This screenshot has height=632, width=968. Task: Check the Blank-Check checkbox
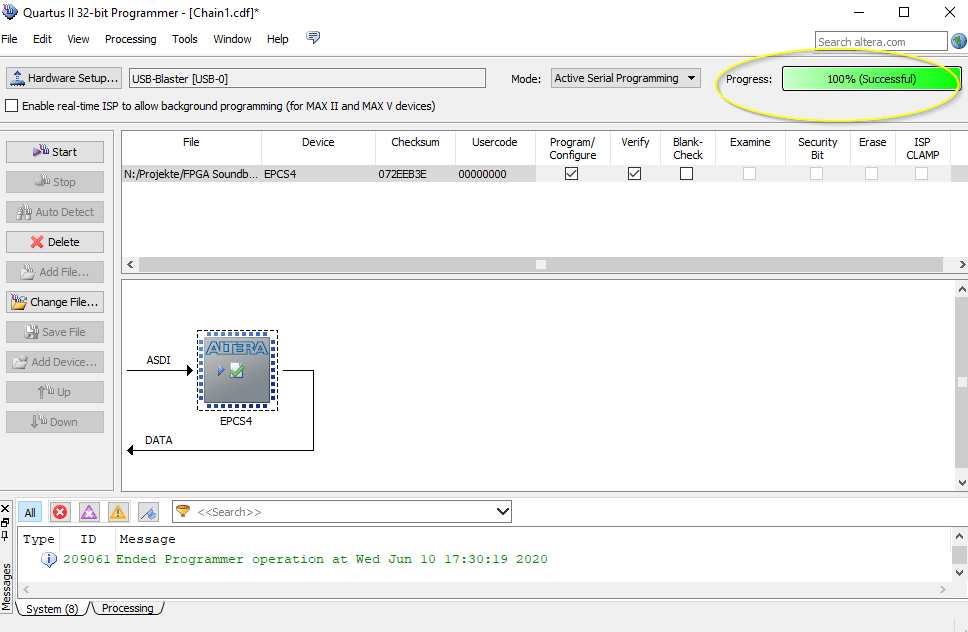686,173
